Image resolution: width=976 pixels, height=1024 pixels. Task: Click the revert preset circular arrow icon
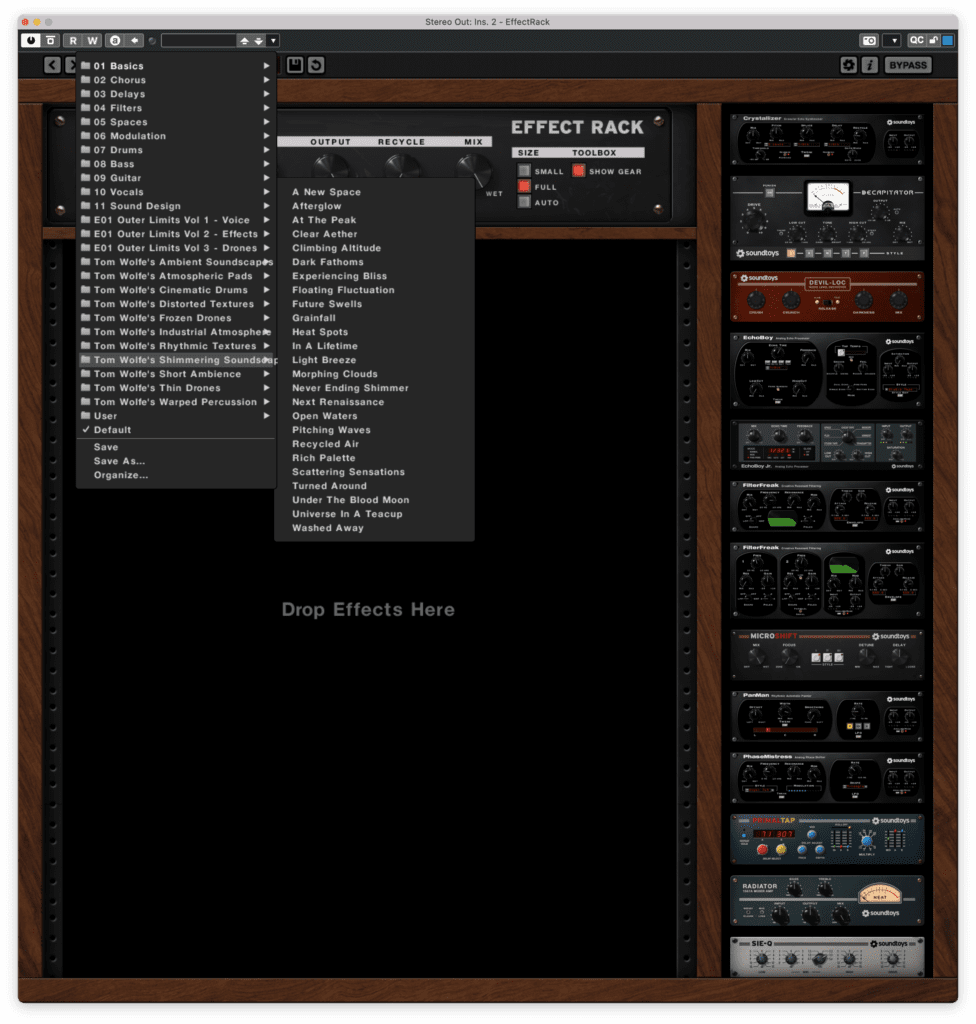(316, 65)
